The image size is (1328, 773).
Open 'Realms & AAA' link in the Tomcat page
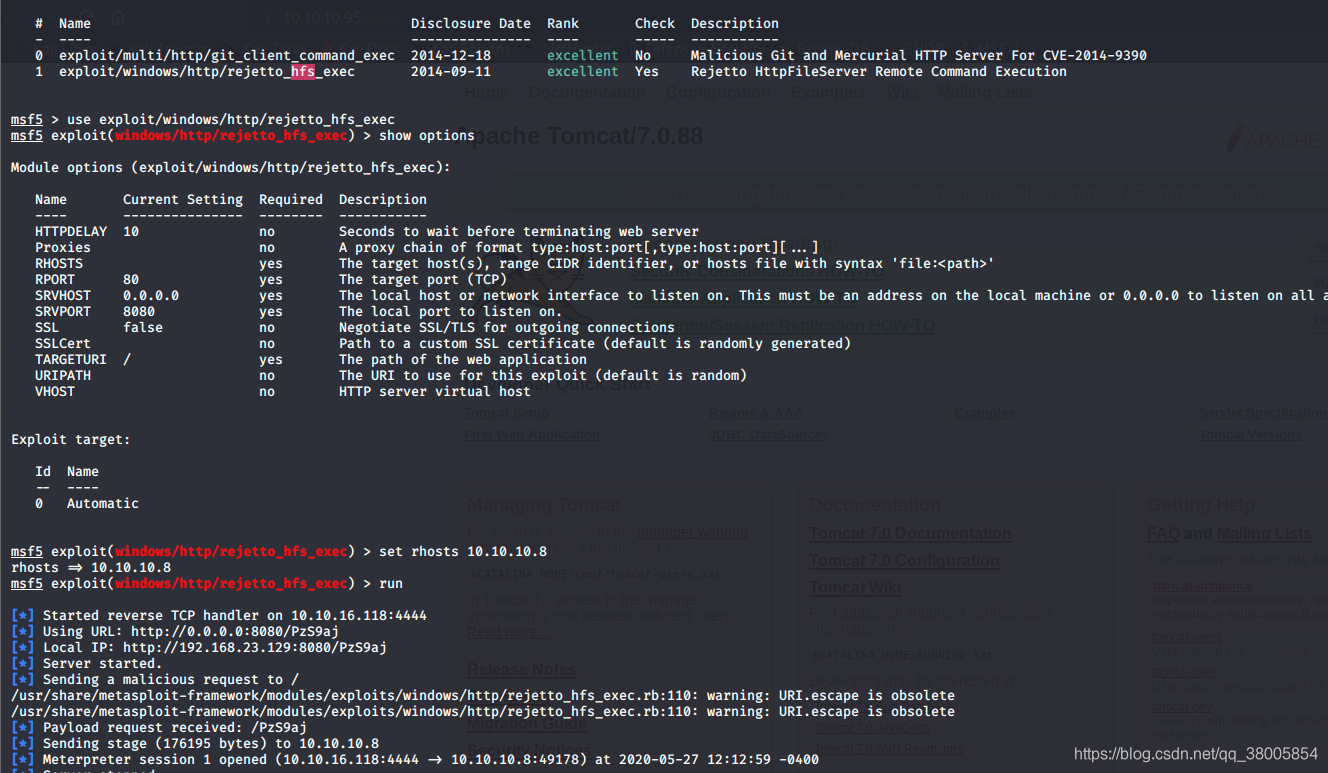click(756, 413)
